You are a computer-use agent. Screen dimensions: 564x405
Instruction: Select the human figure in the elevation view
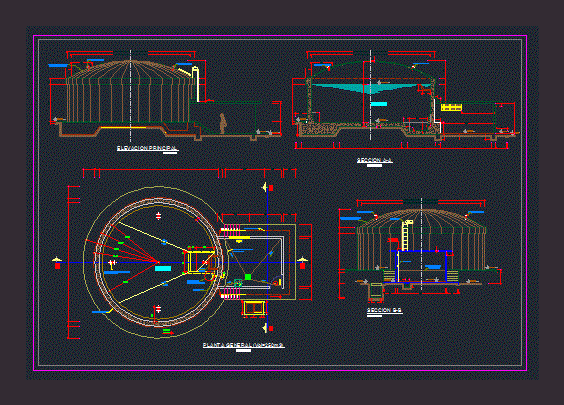click(223, 123)
